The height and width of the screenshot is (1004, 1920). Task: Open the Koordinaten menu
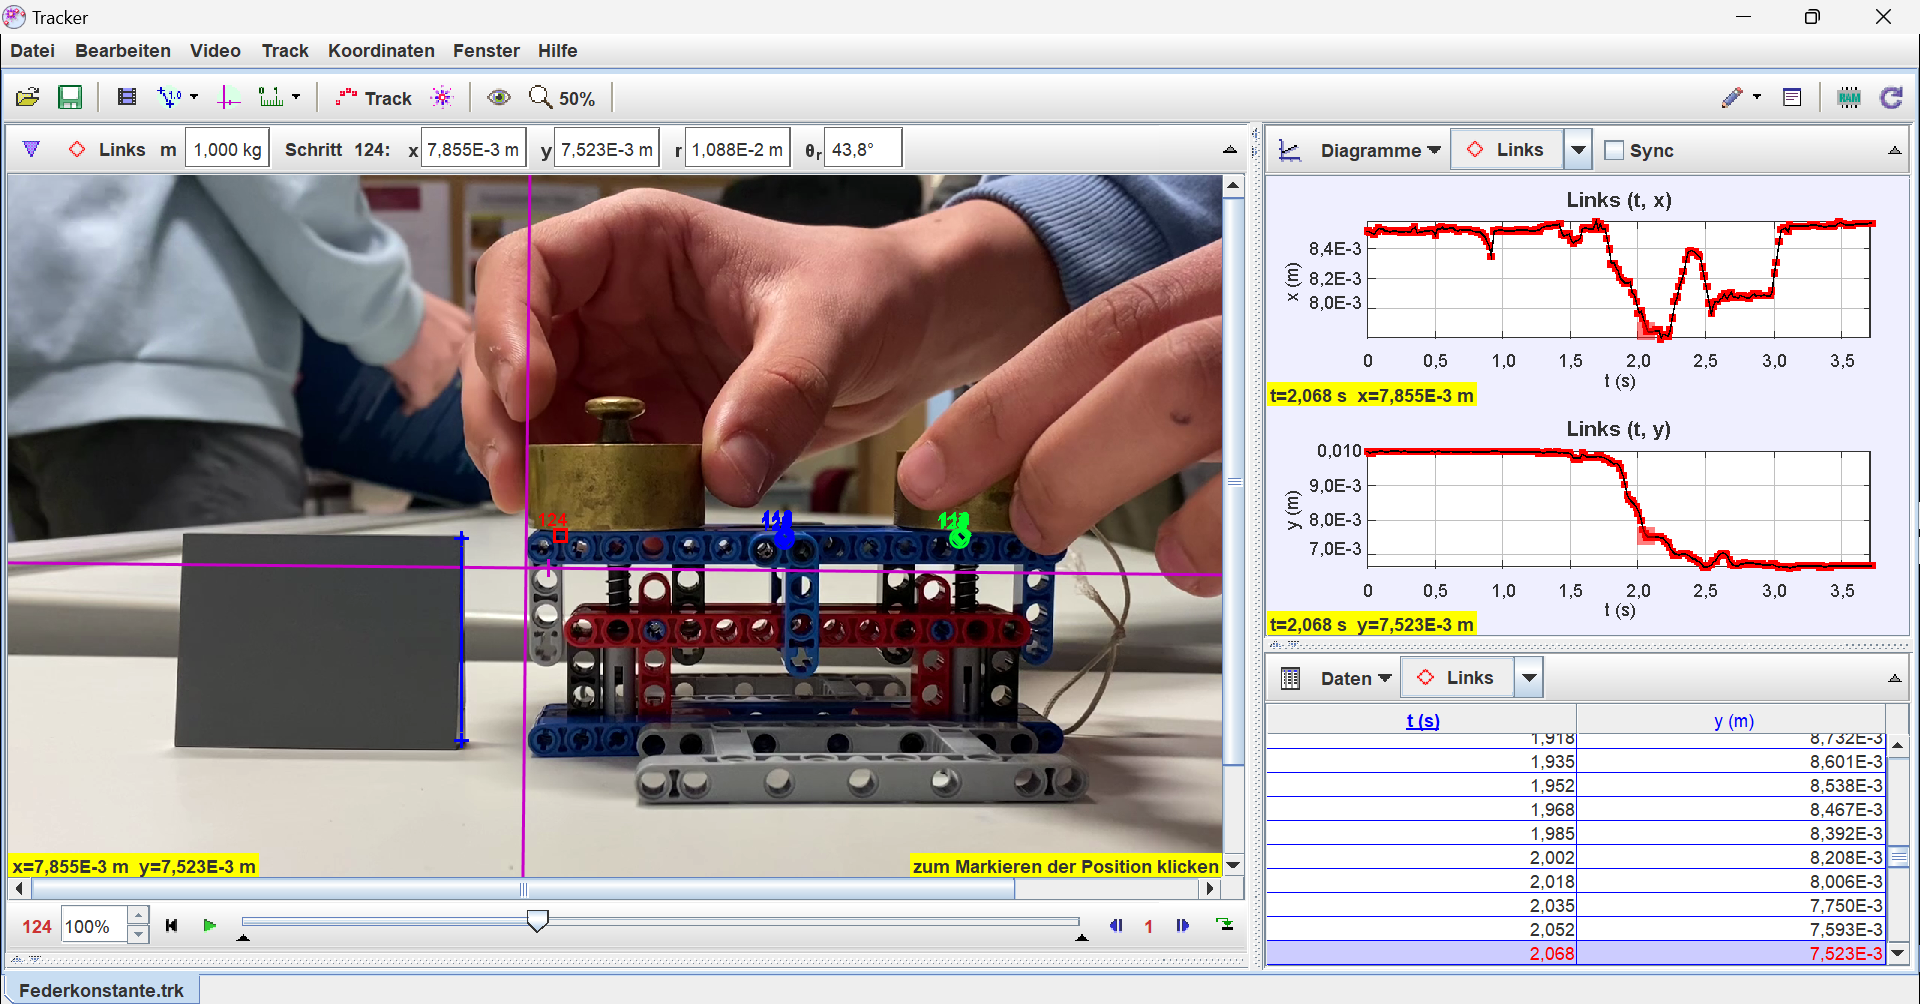(x=381, y=51)
